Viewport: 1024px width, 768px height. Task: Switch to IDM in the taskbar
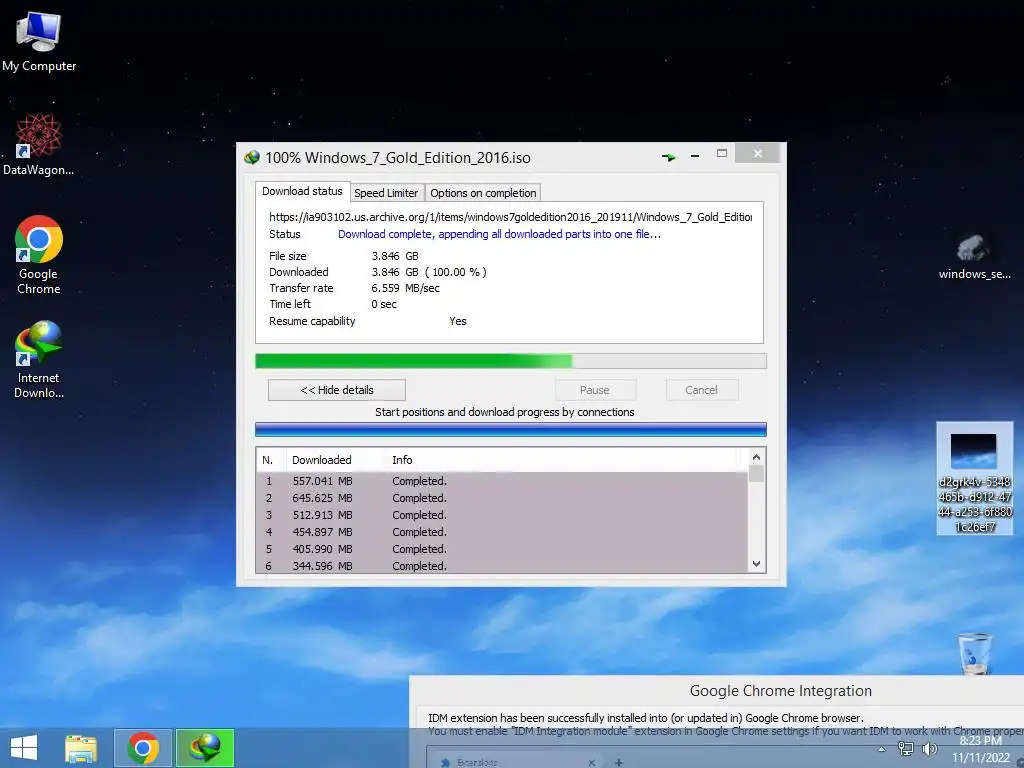205,748
